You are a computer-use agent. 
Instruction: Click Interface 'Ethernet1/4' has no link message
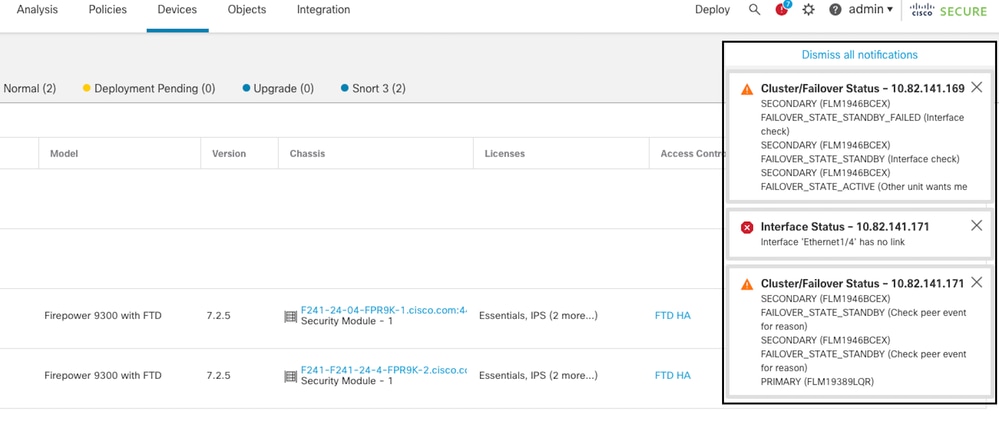pos(833,242)
